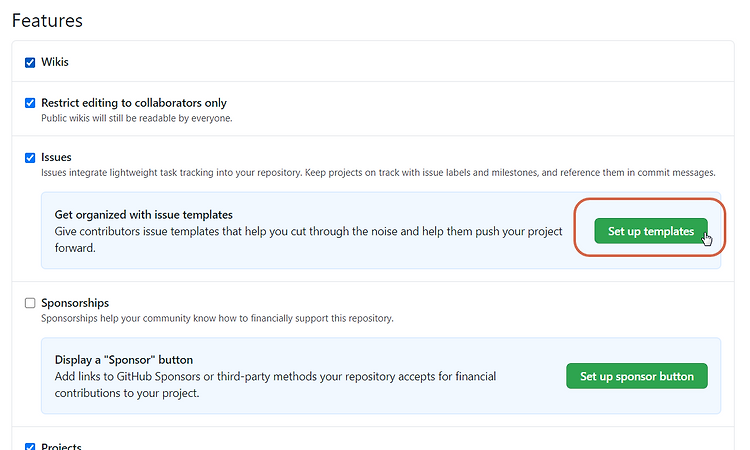
Task: Click the Restrict editing to collaborators only label
Action: pyautogui.click(x=134, y=103)
